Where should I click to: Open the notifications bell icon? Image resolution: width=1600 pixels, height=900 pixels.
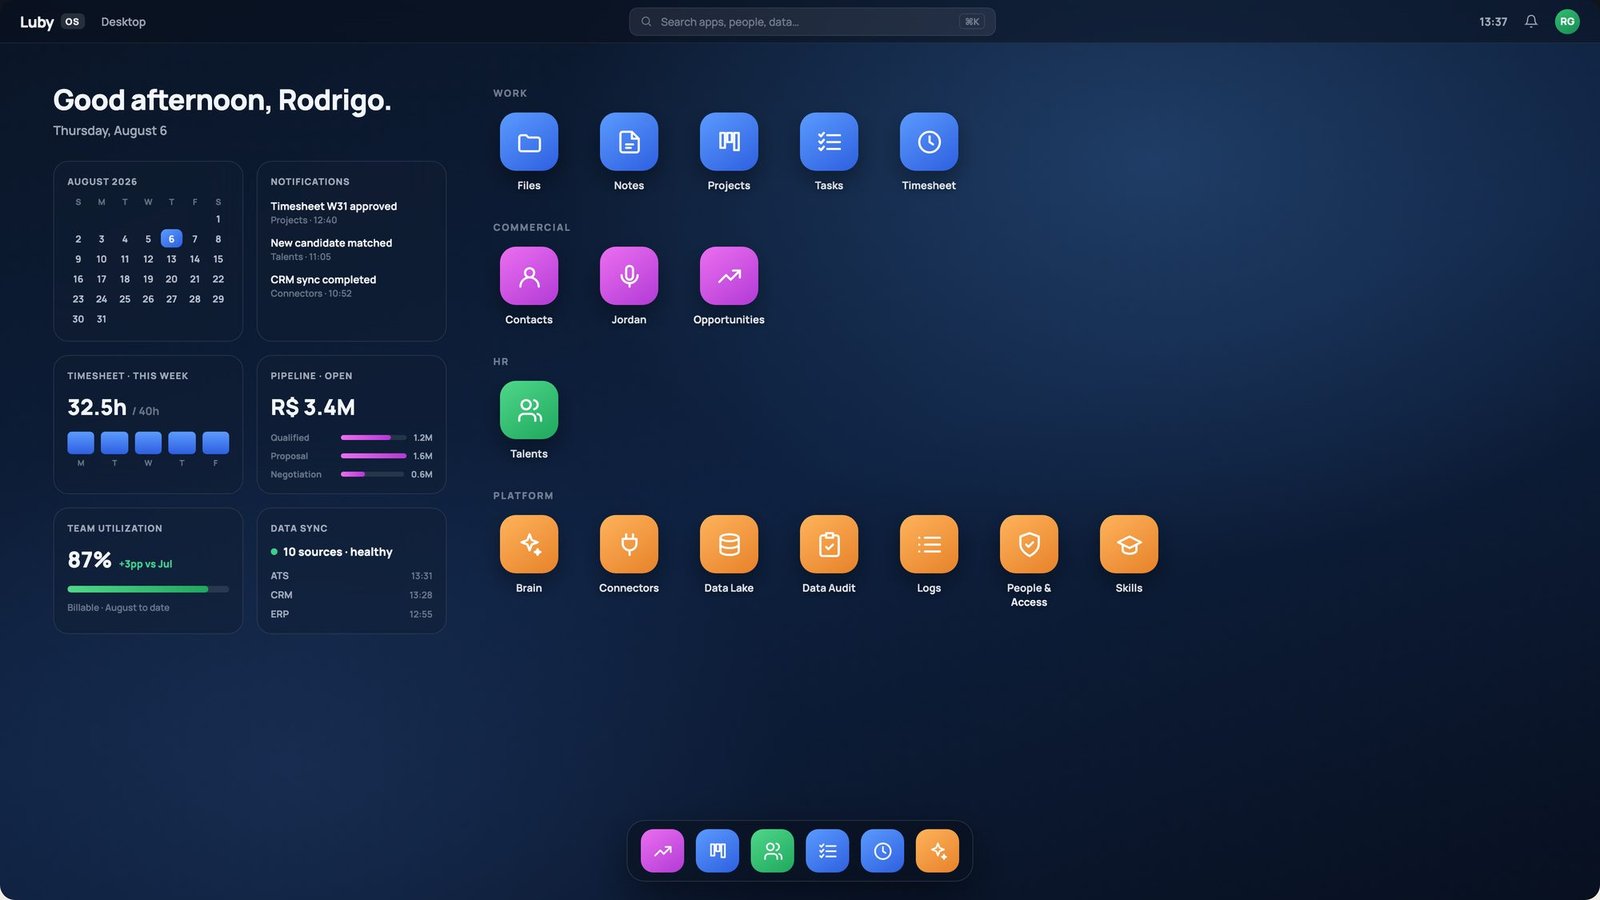click(x=1531, y=21)
